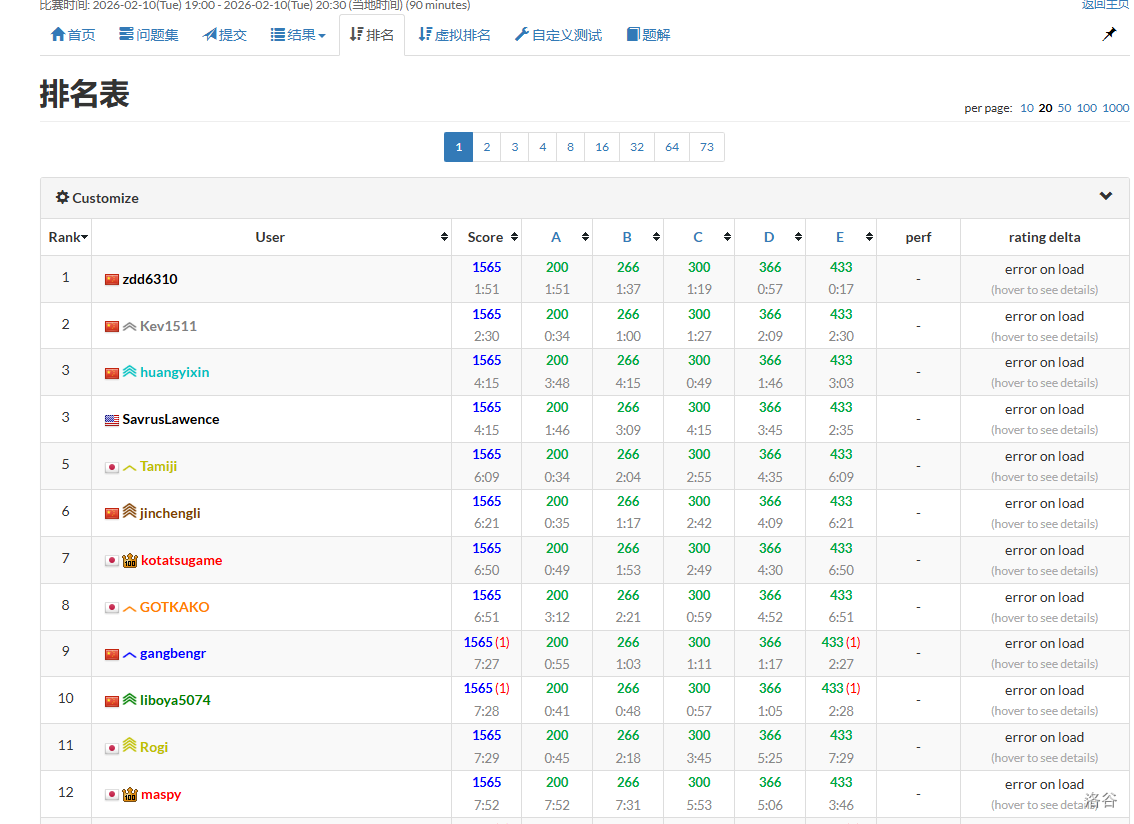1134x824 pixels.
Task: Switch to the 虚拟排名 tab
Action: tap(454, 35)
